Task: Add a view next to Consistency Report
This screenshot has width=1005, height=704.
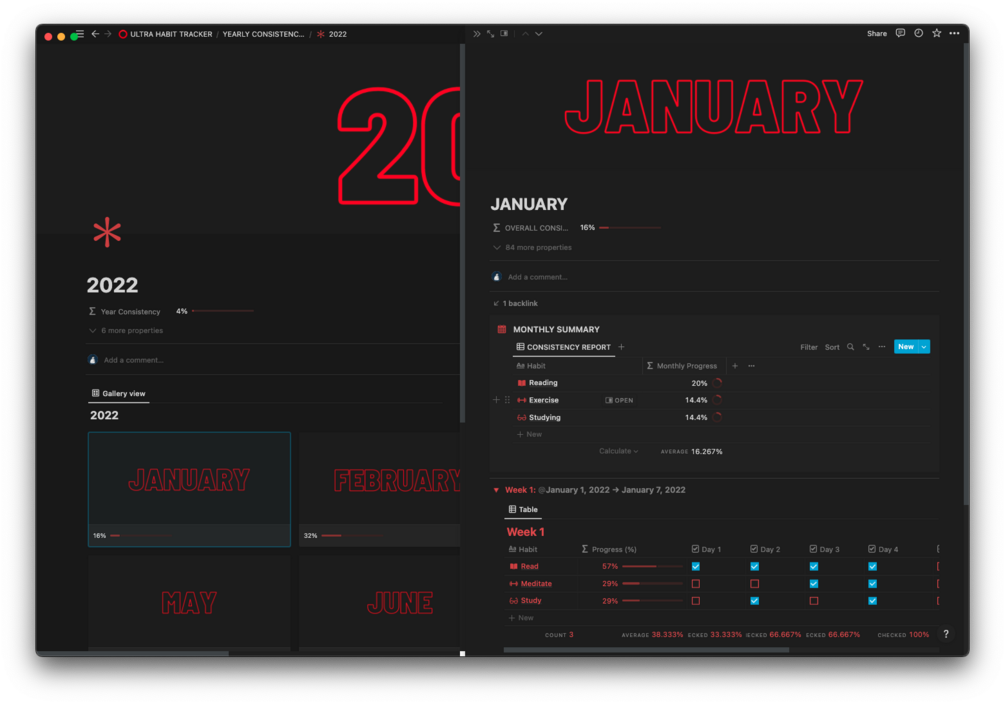Action: [621, 347]
